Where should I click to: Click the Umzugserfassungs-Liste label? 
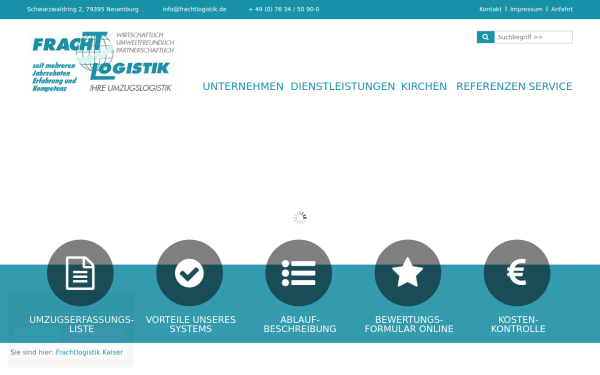[82, 324]
